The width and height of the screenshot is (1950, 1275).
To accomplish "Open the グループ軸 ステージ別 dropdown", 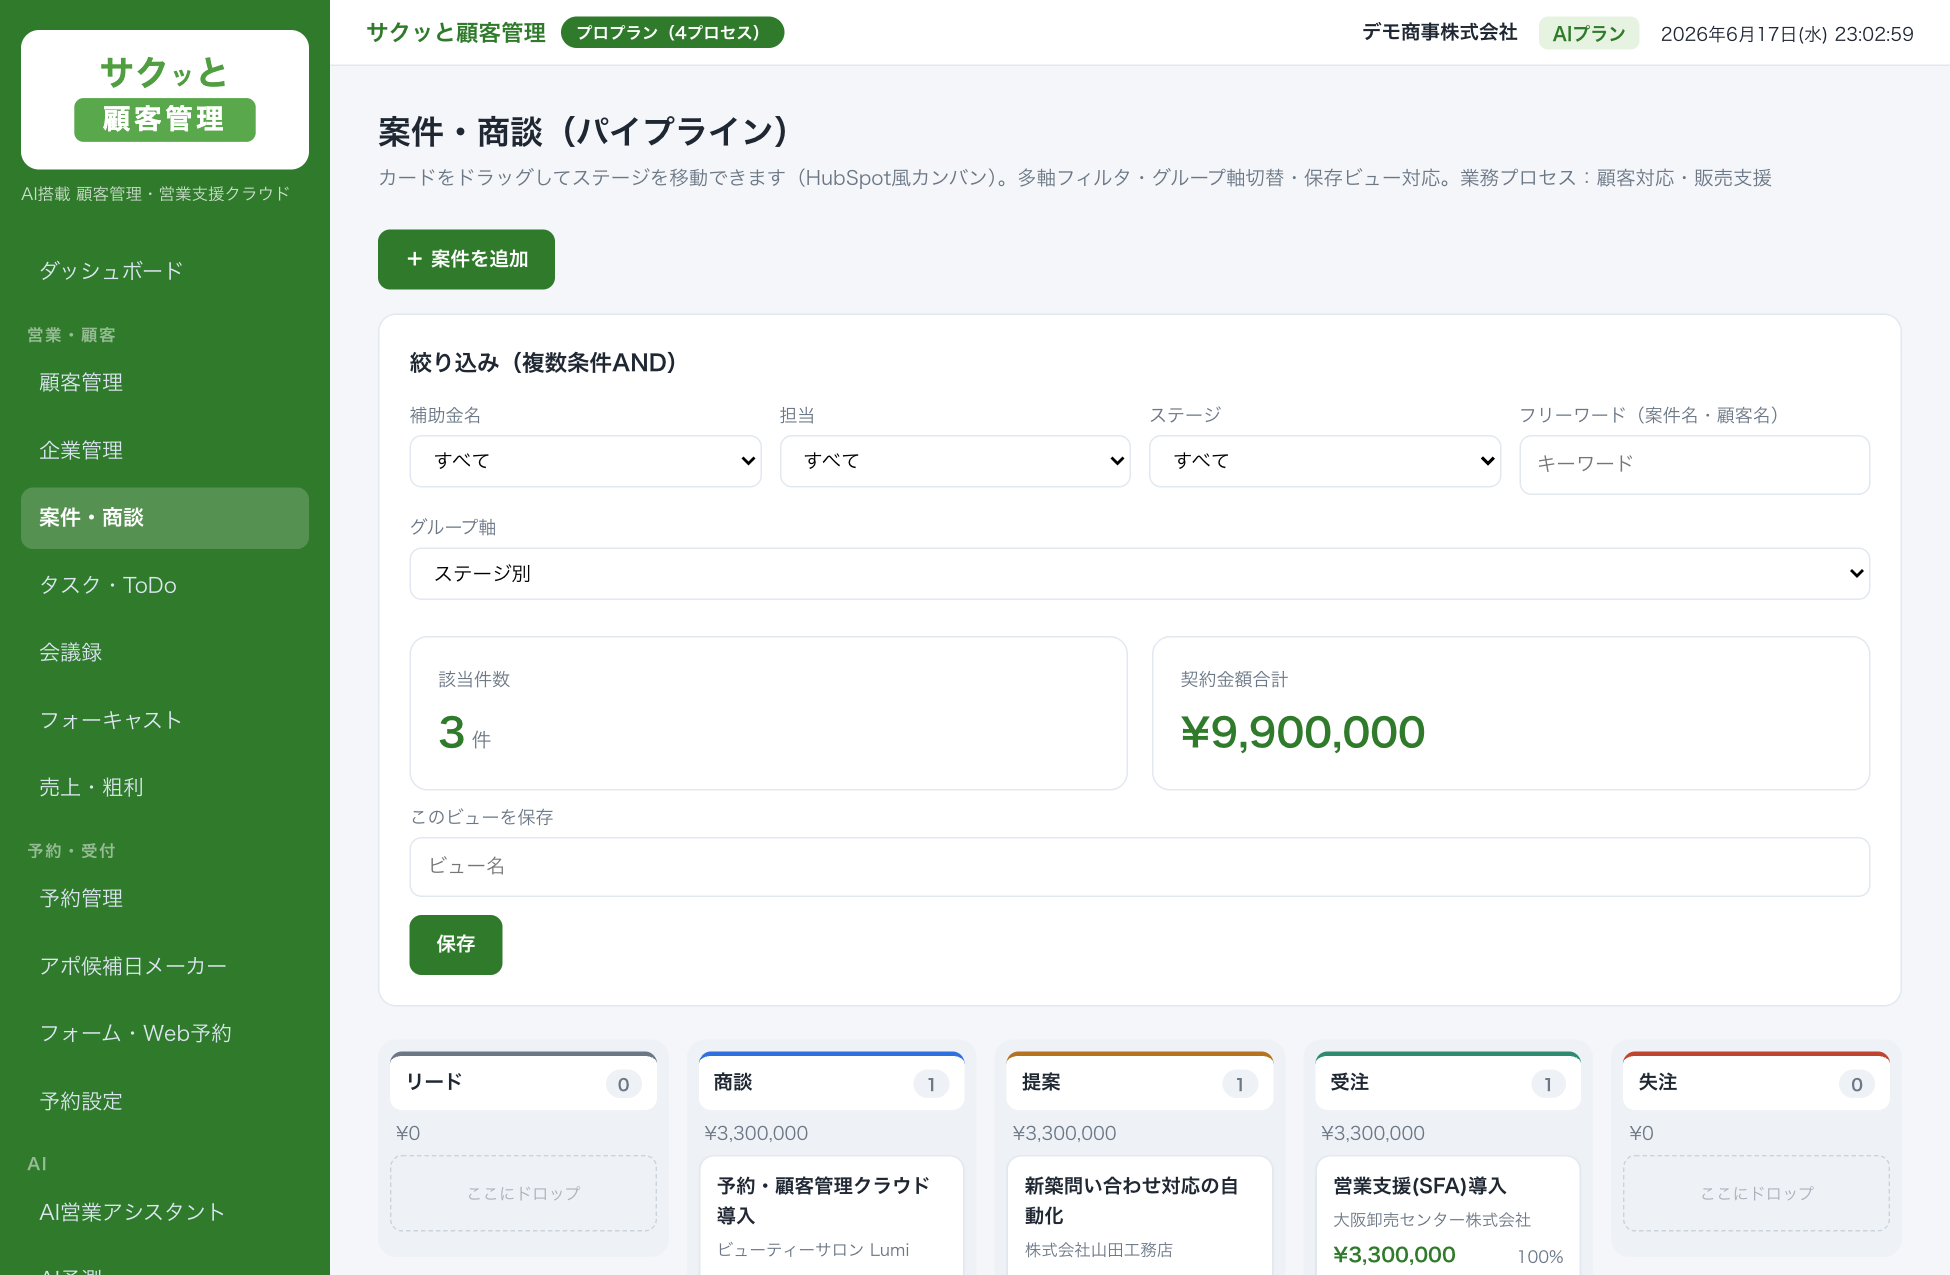I will (x=1140, y=574).
